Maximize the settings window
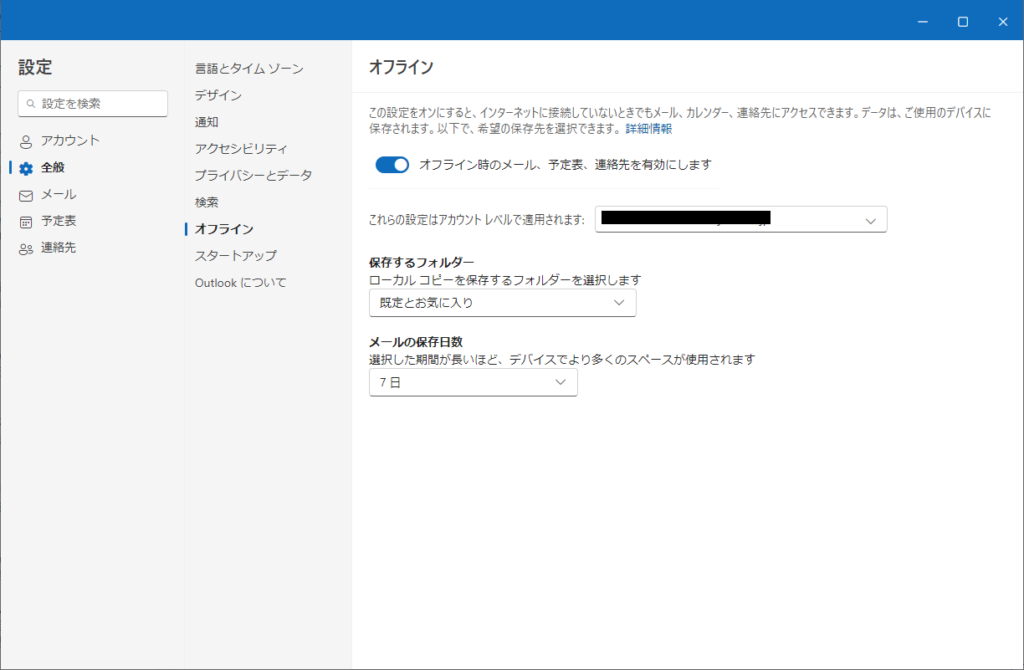The height and width of the screenshot is (670, 1024). [x=962, y=21]
